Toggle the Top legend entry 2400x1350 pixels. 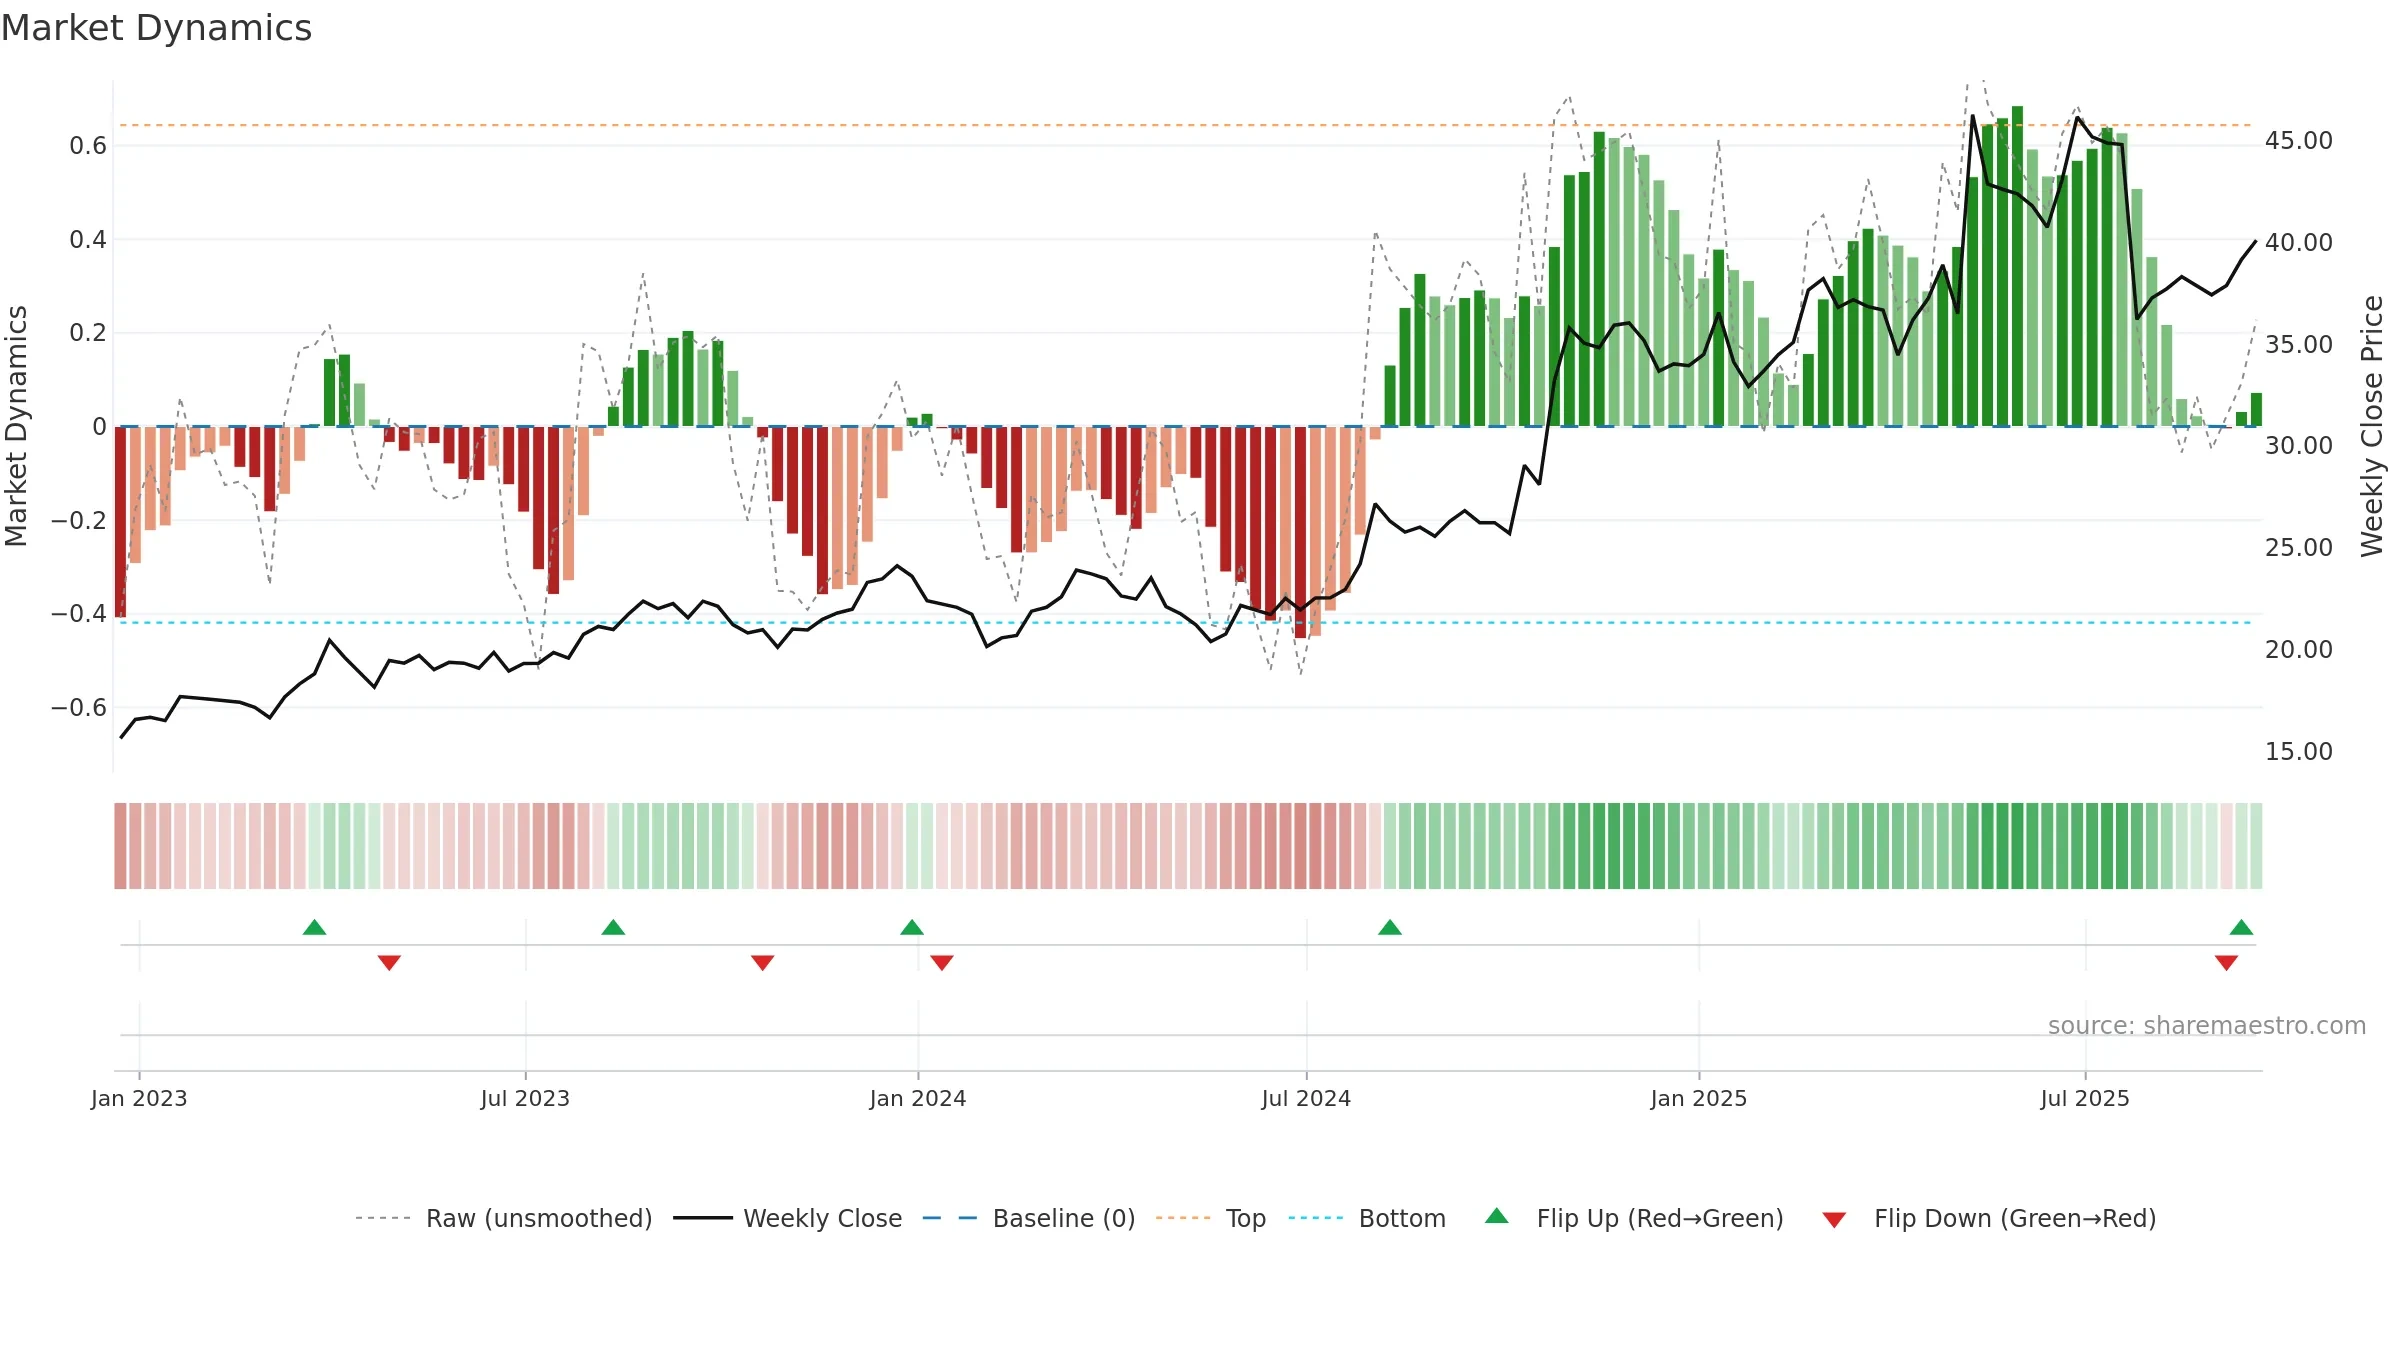click(x=1211, y=1218)
